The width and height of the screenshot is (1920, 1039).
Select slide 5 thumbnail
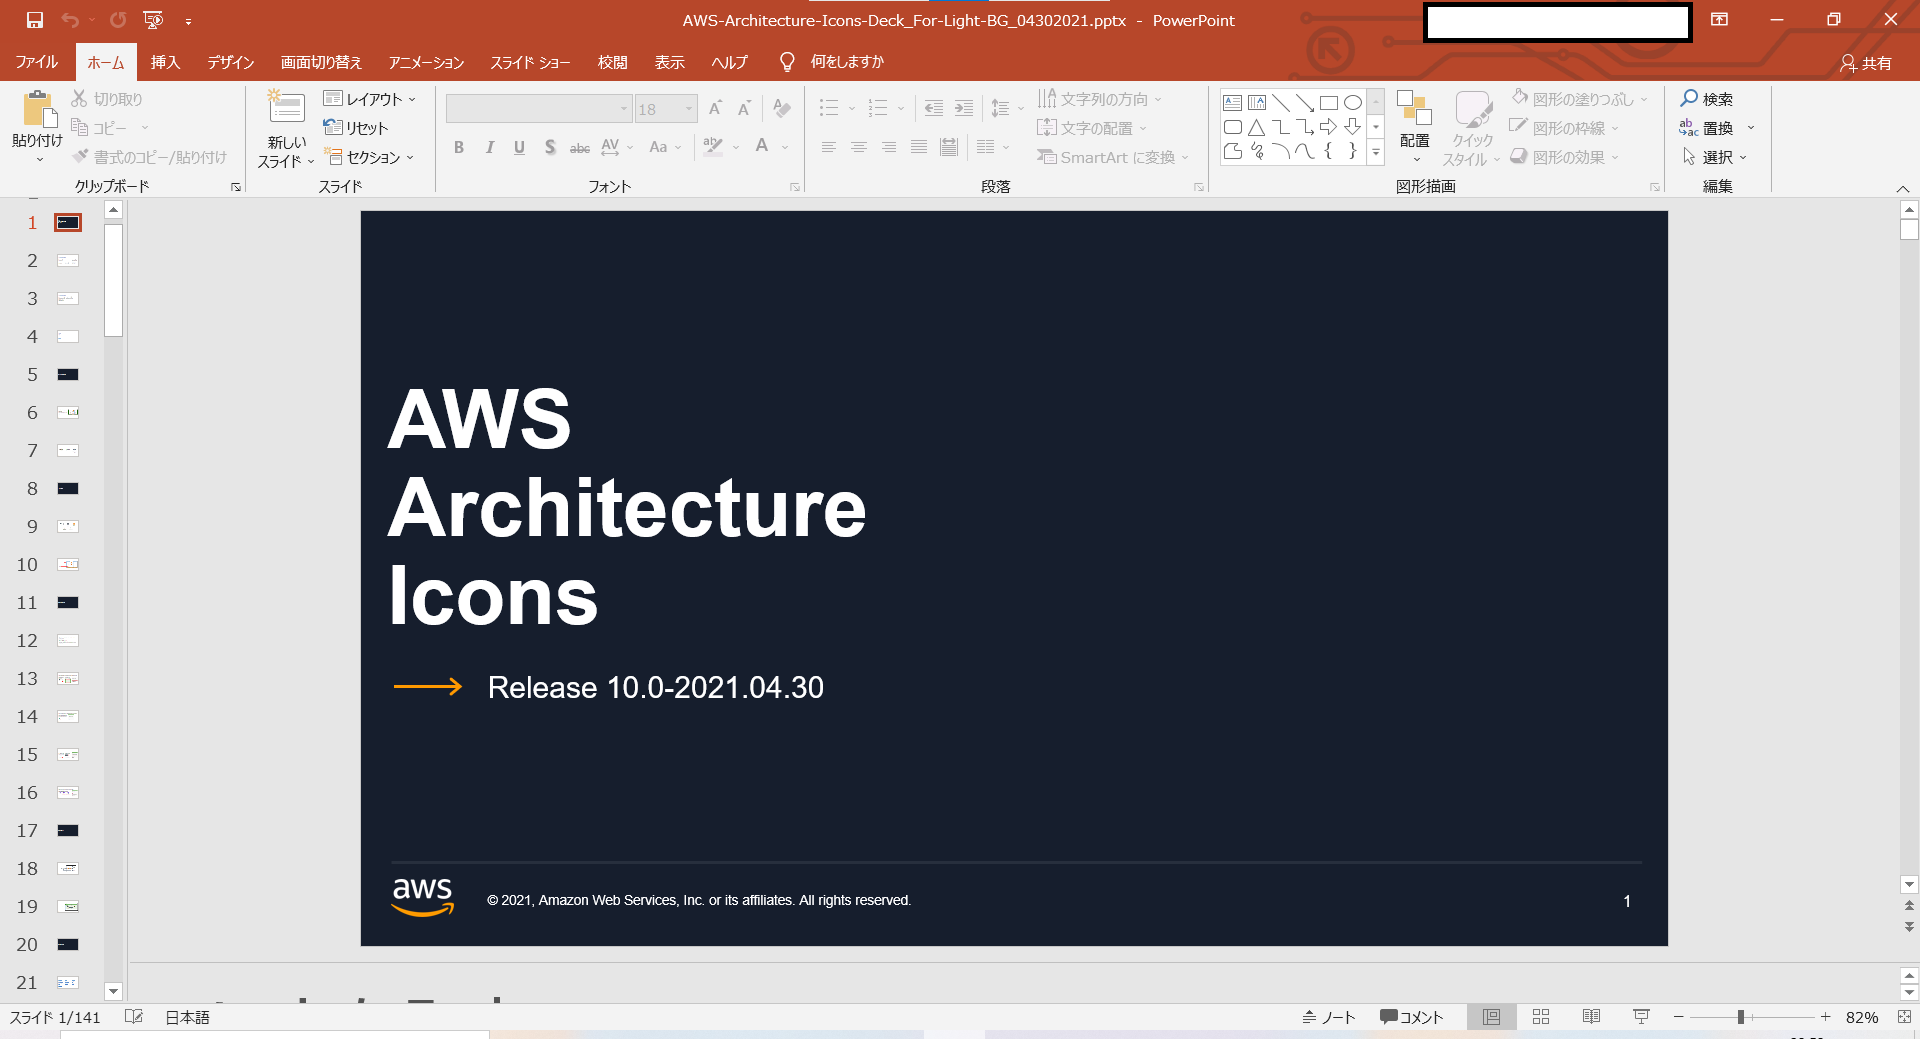click(x=68, y=374)
